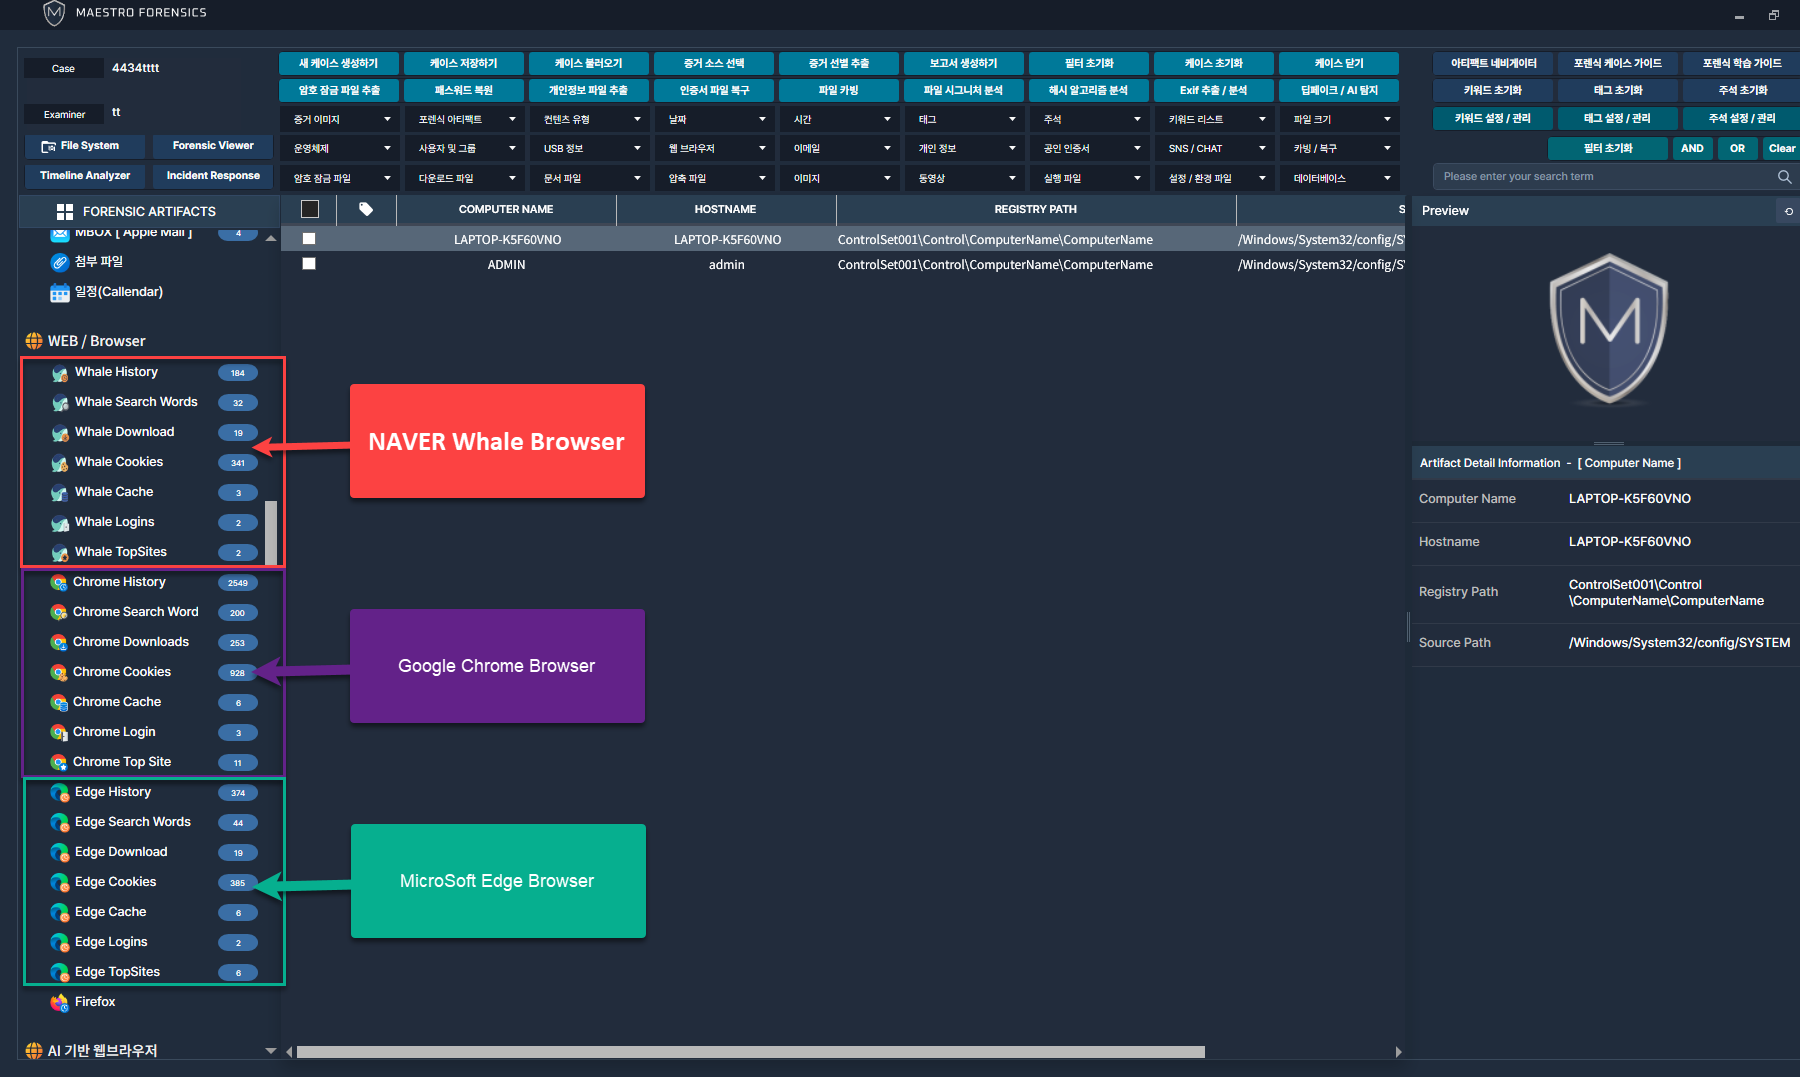Check the ADMIN row checkbox
The width and height of the screenshot is (1800, 1077).
click(309, 265)
